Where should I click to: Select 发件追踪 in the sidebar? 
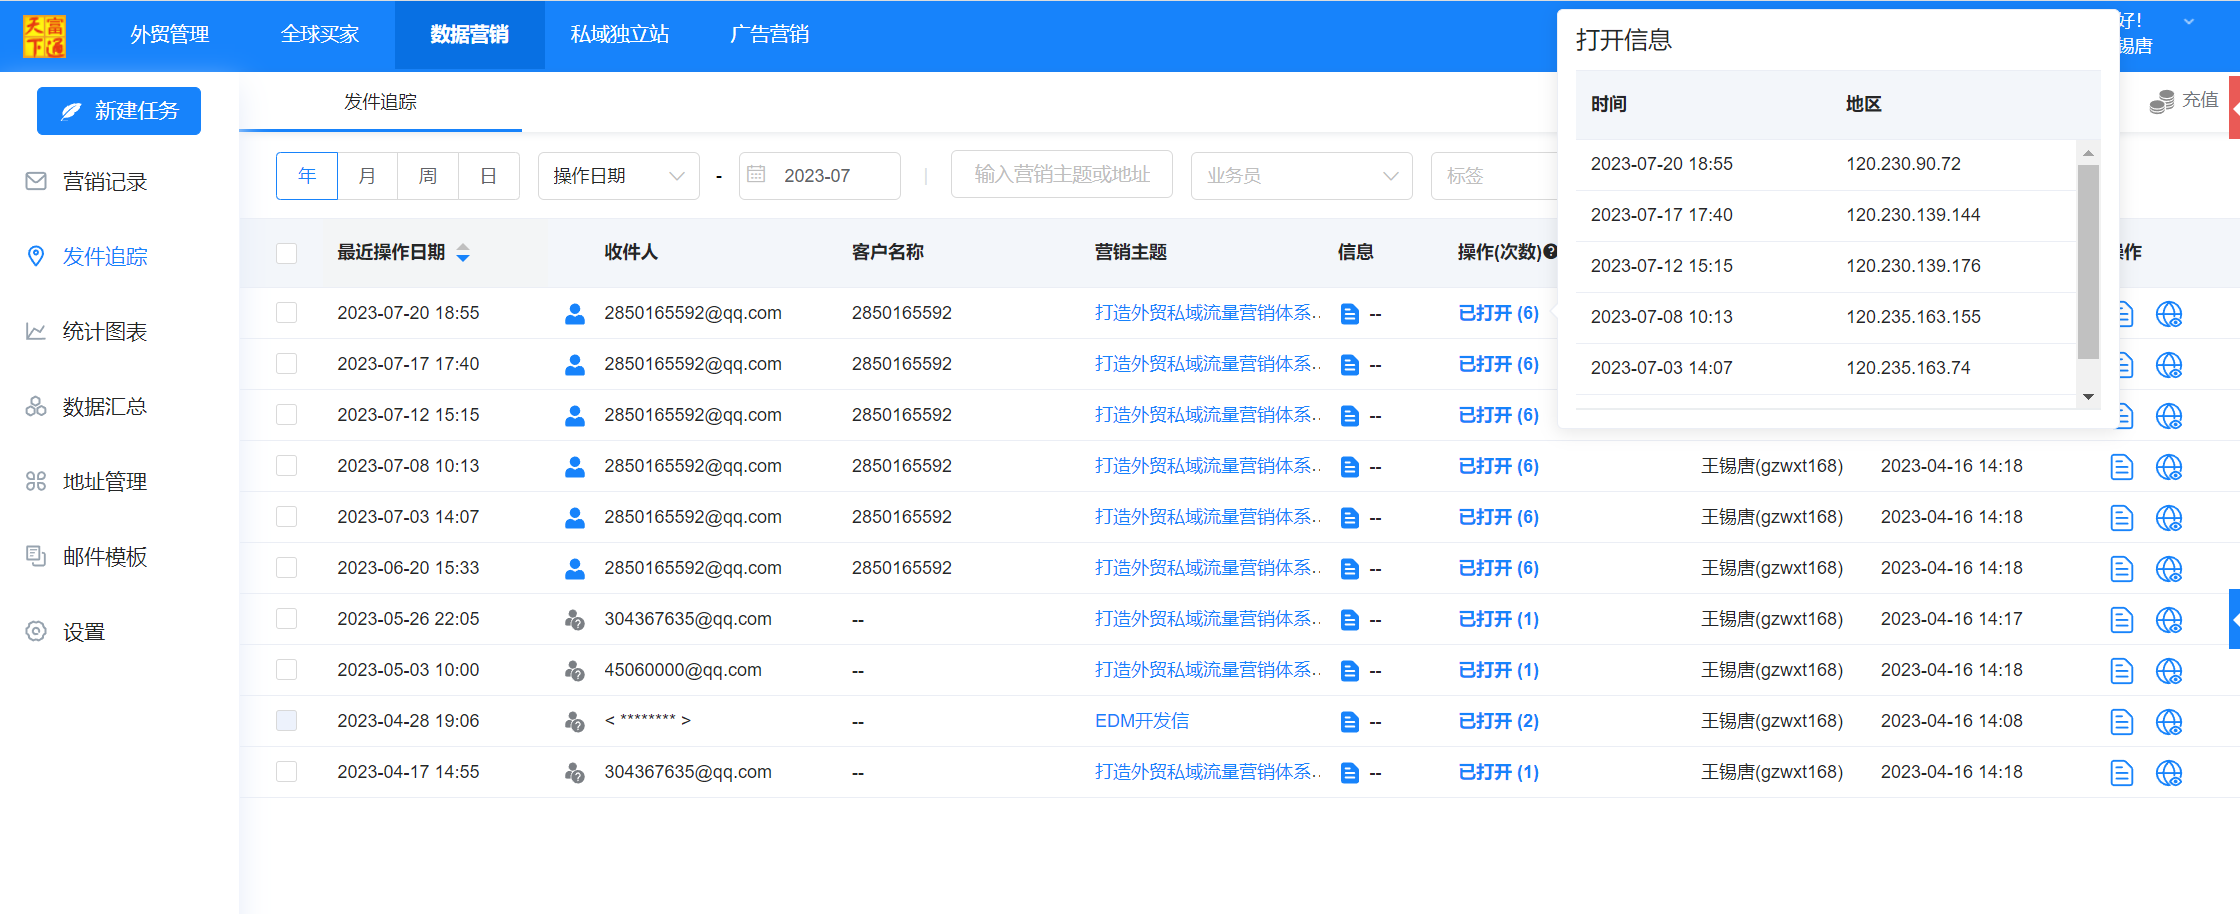(87, 257)
